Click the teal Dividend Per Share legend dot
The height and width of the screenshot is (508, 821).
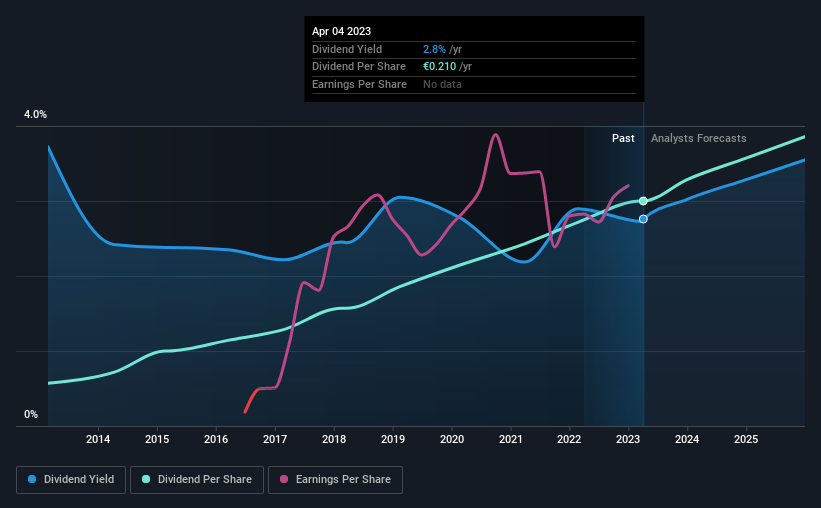[146, 479]
